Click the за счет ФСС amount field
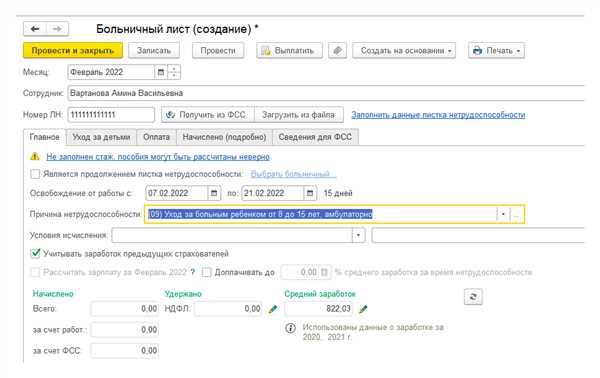 [125, 350]
